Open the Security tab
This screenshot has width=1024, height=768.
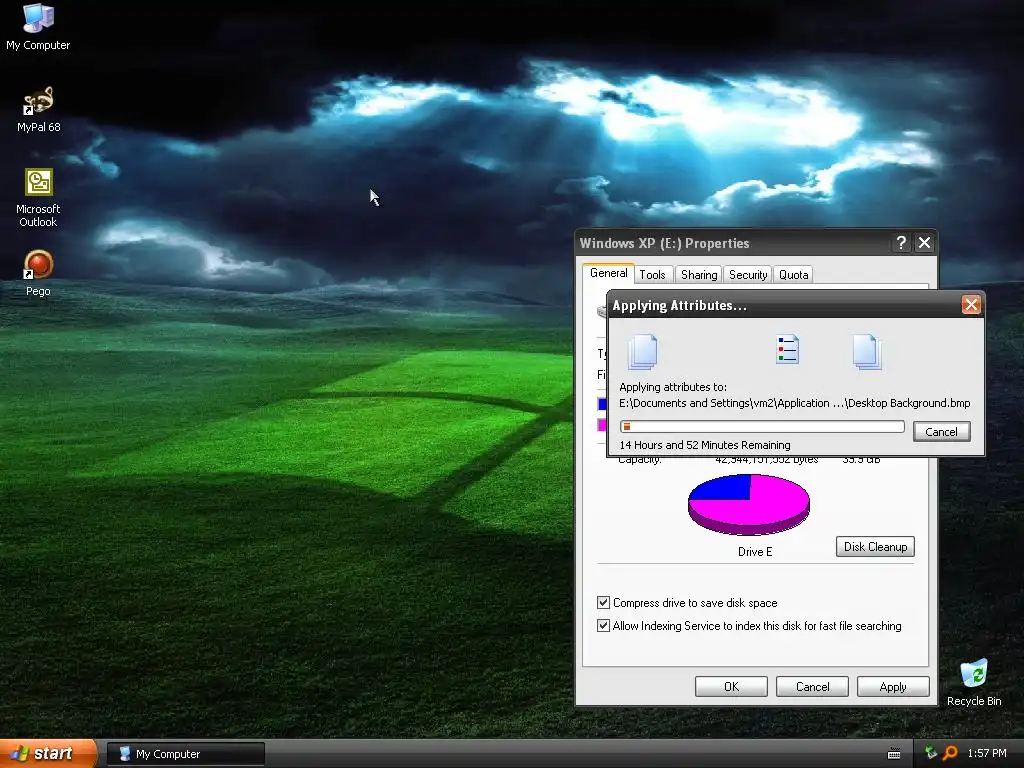748,275
